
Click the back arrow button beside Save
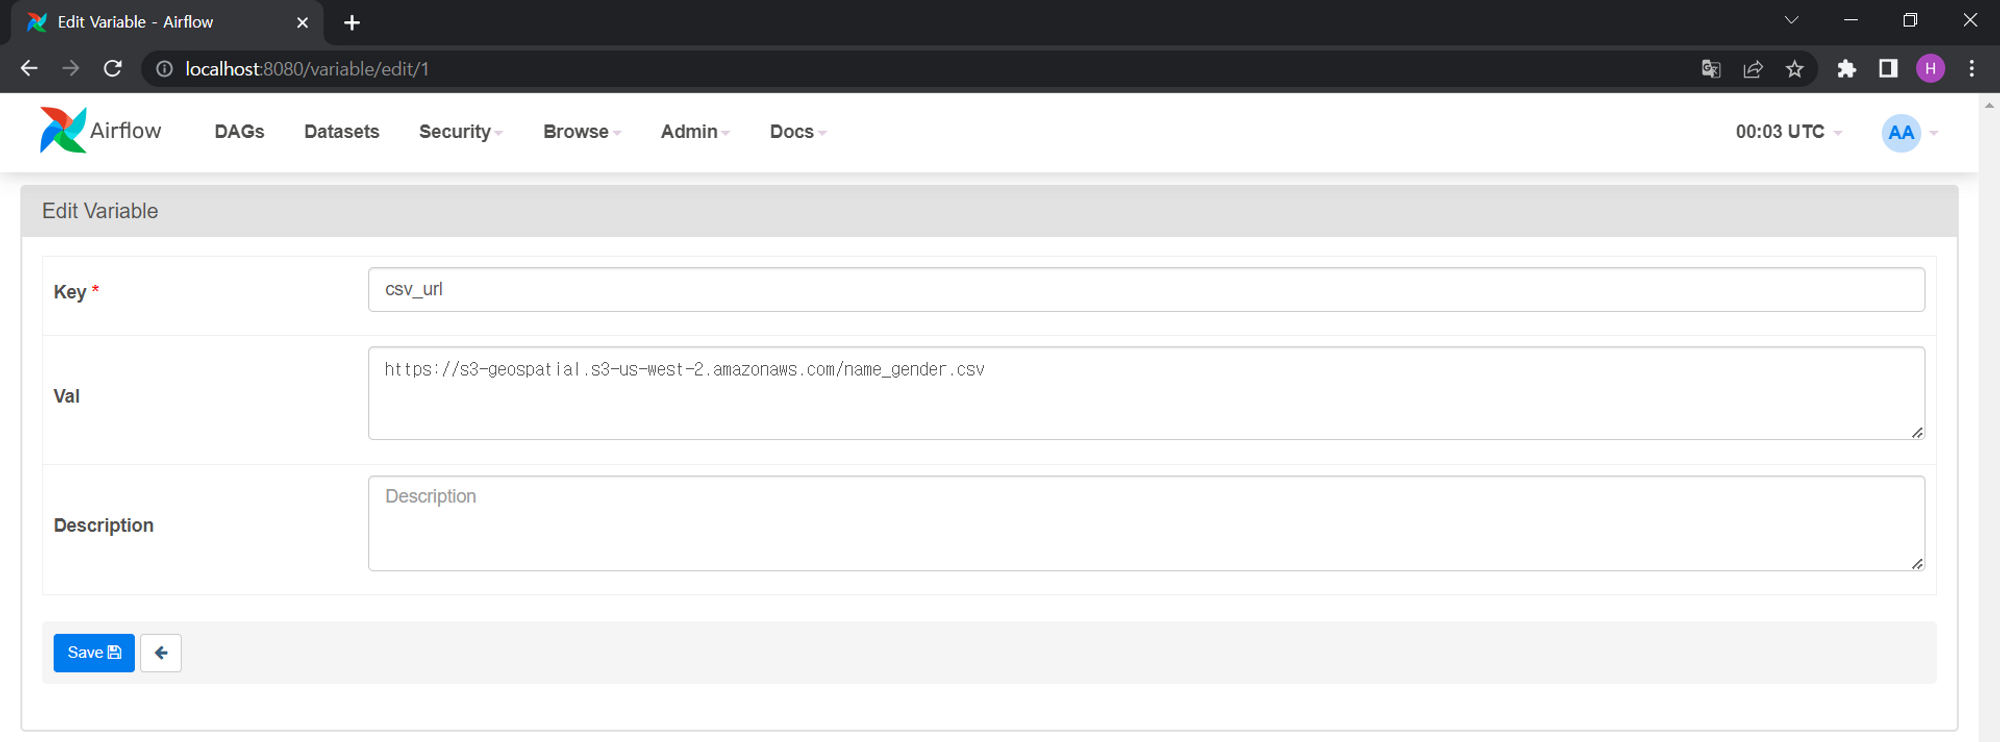[x=161, y=653]
